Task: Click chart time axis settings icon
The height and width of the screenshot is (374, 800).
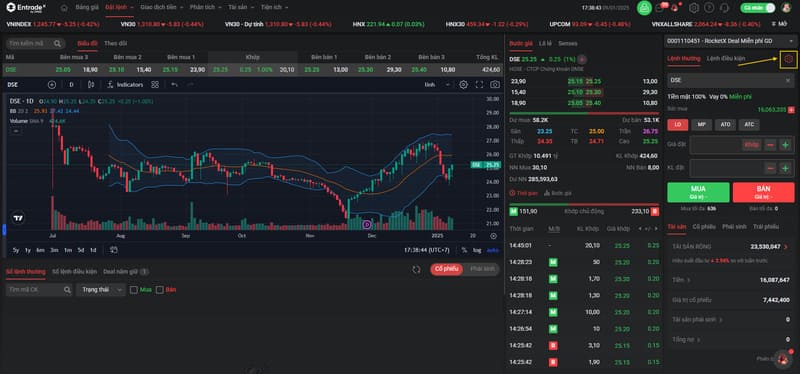Action: (x=493, y=236)
